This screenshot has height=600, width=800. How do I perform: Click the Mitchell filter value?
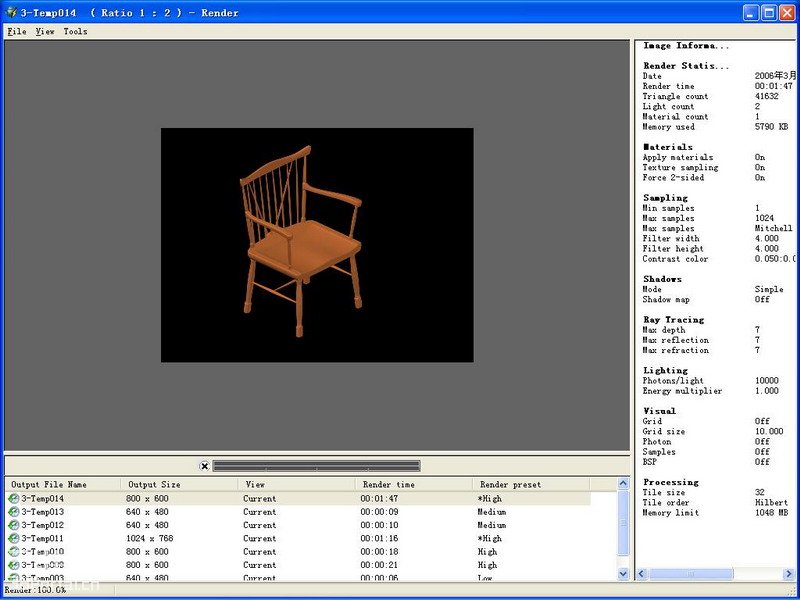[x=773, y=228]
